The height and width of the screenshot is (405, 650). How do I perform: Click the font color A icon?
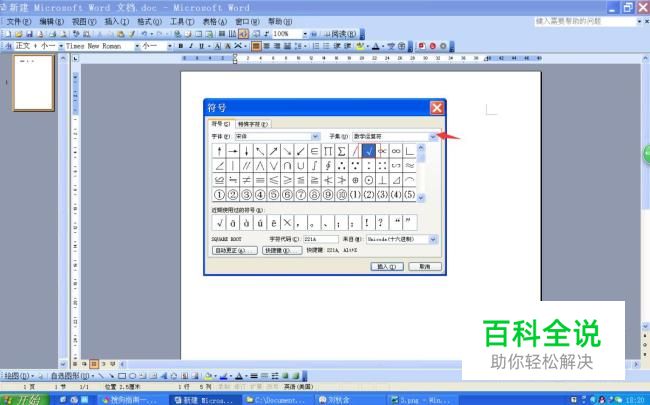click(376, 46)
